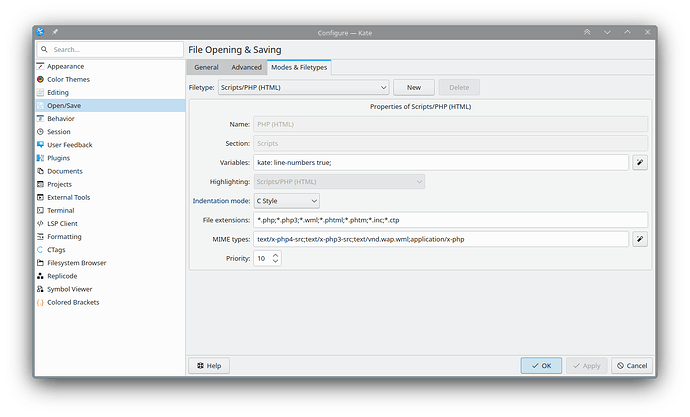Click the disabled Section field
Screen dimensions: 690x417
[451, 143]
